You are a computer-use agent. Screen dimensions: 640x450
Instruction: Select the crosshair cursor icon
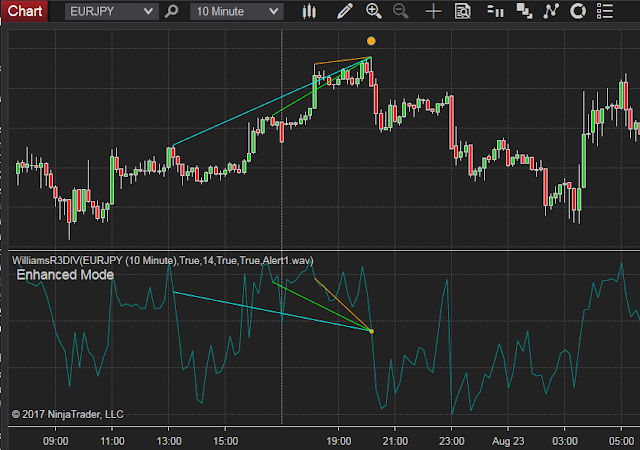coord(433,11)
